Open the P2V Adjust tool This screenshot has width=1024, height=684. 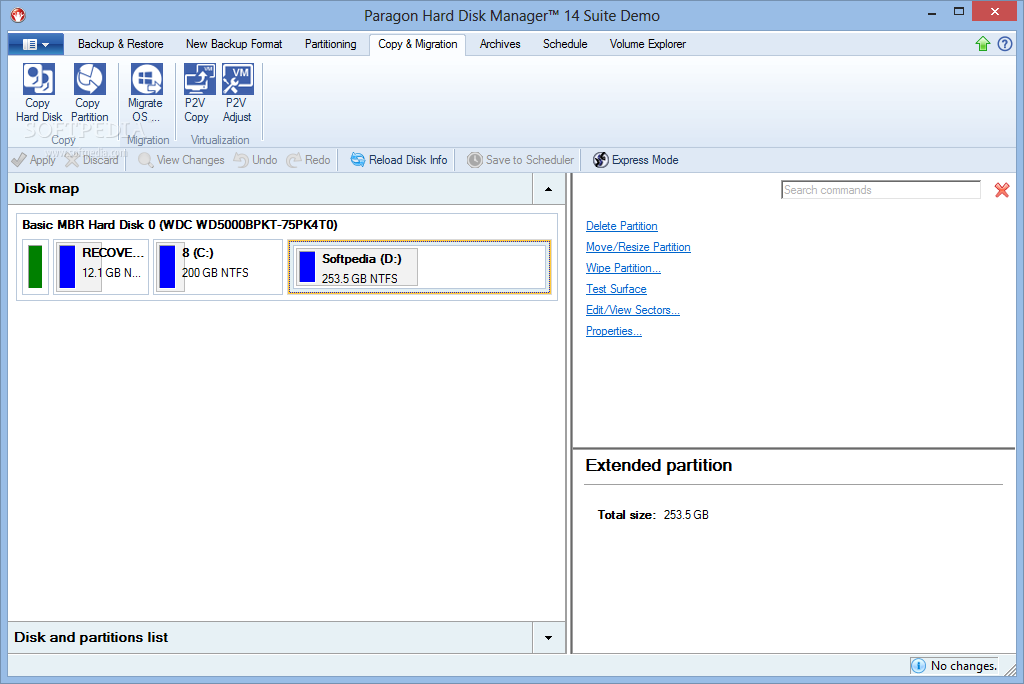click(237, 93)
